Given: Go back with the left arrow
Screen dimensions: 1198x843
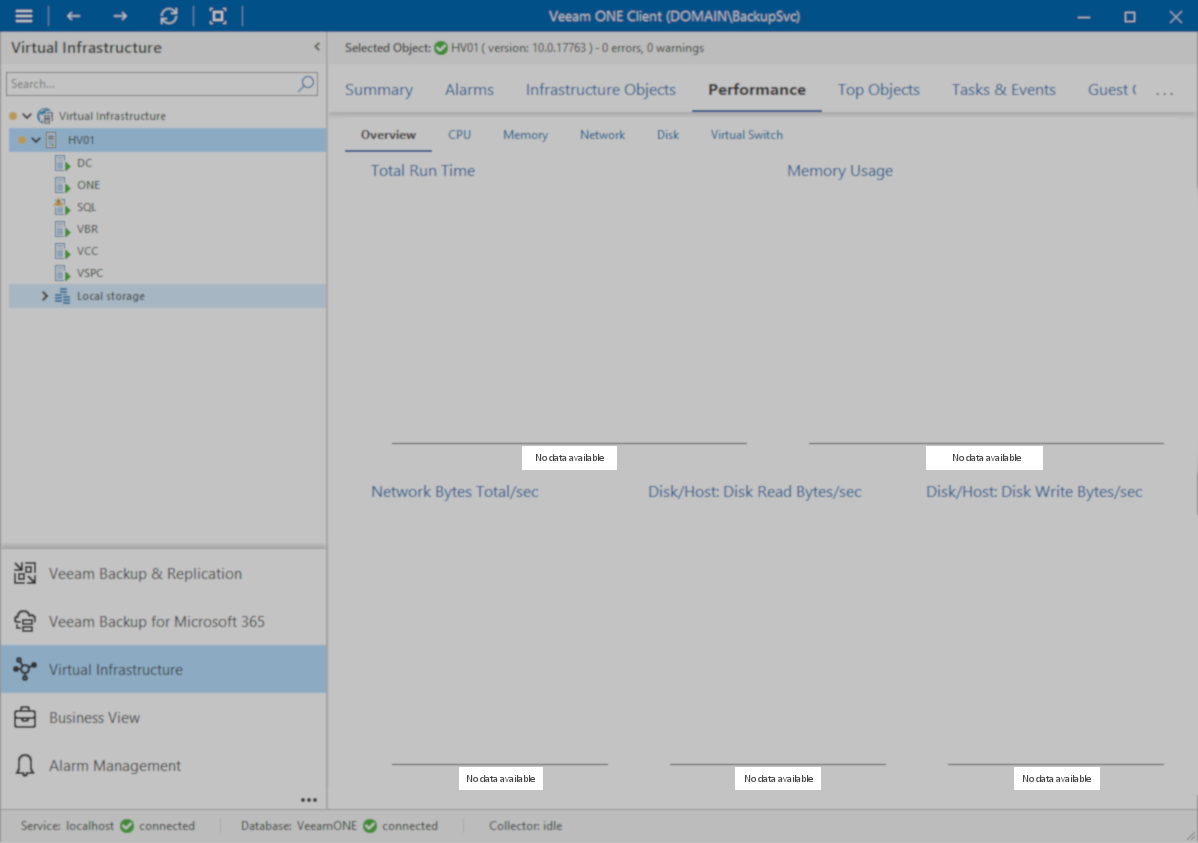Looking at the screenshot, I should click(73, 16).
